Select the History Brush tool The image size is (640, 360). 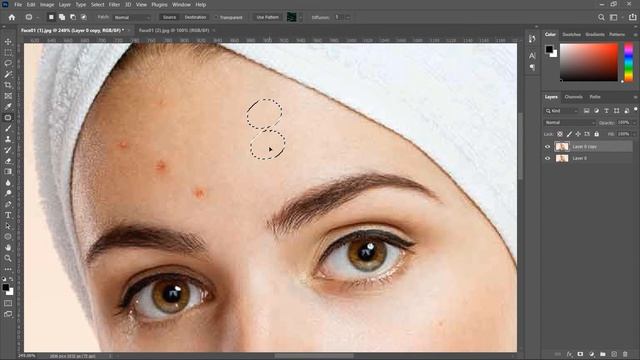(x=8, y=150)
